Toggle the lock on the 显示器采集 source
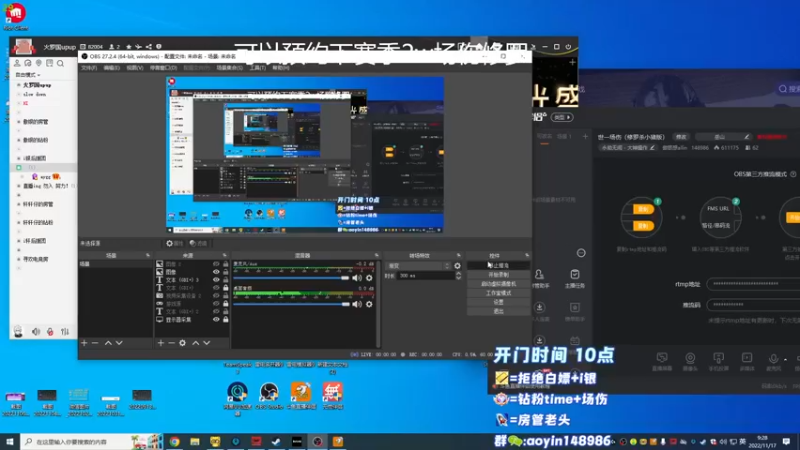The width and height of the screenshot is (800, 450). pos(226,319)
